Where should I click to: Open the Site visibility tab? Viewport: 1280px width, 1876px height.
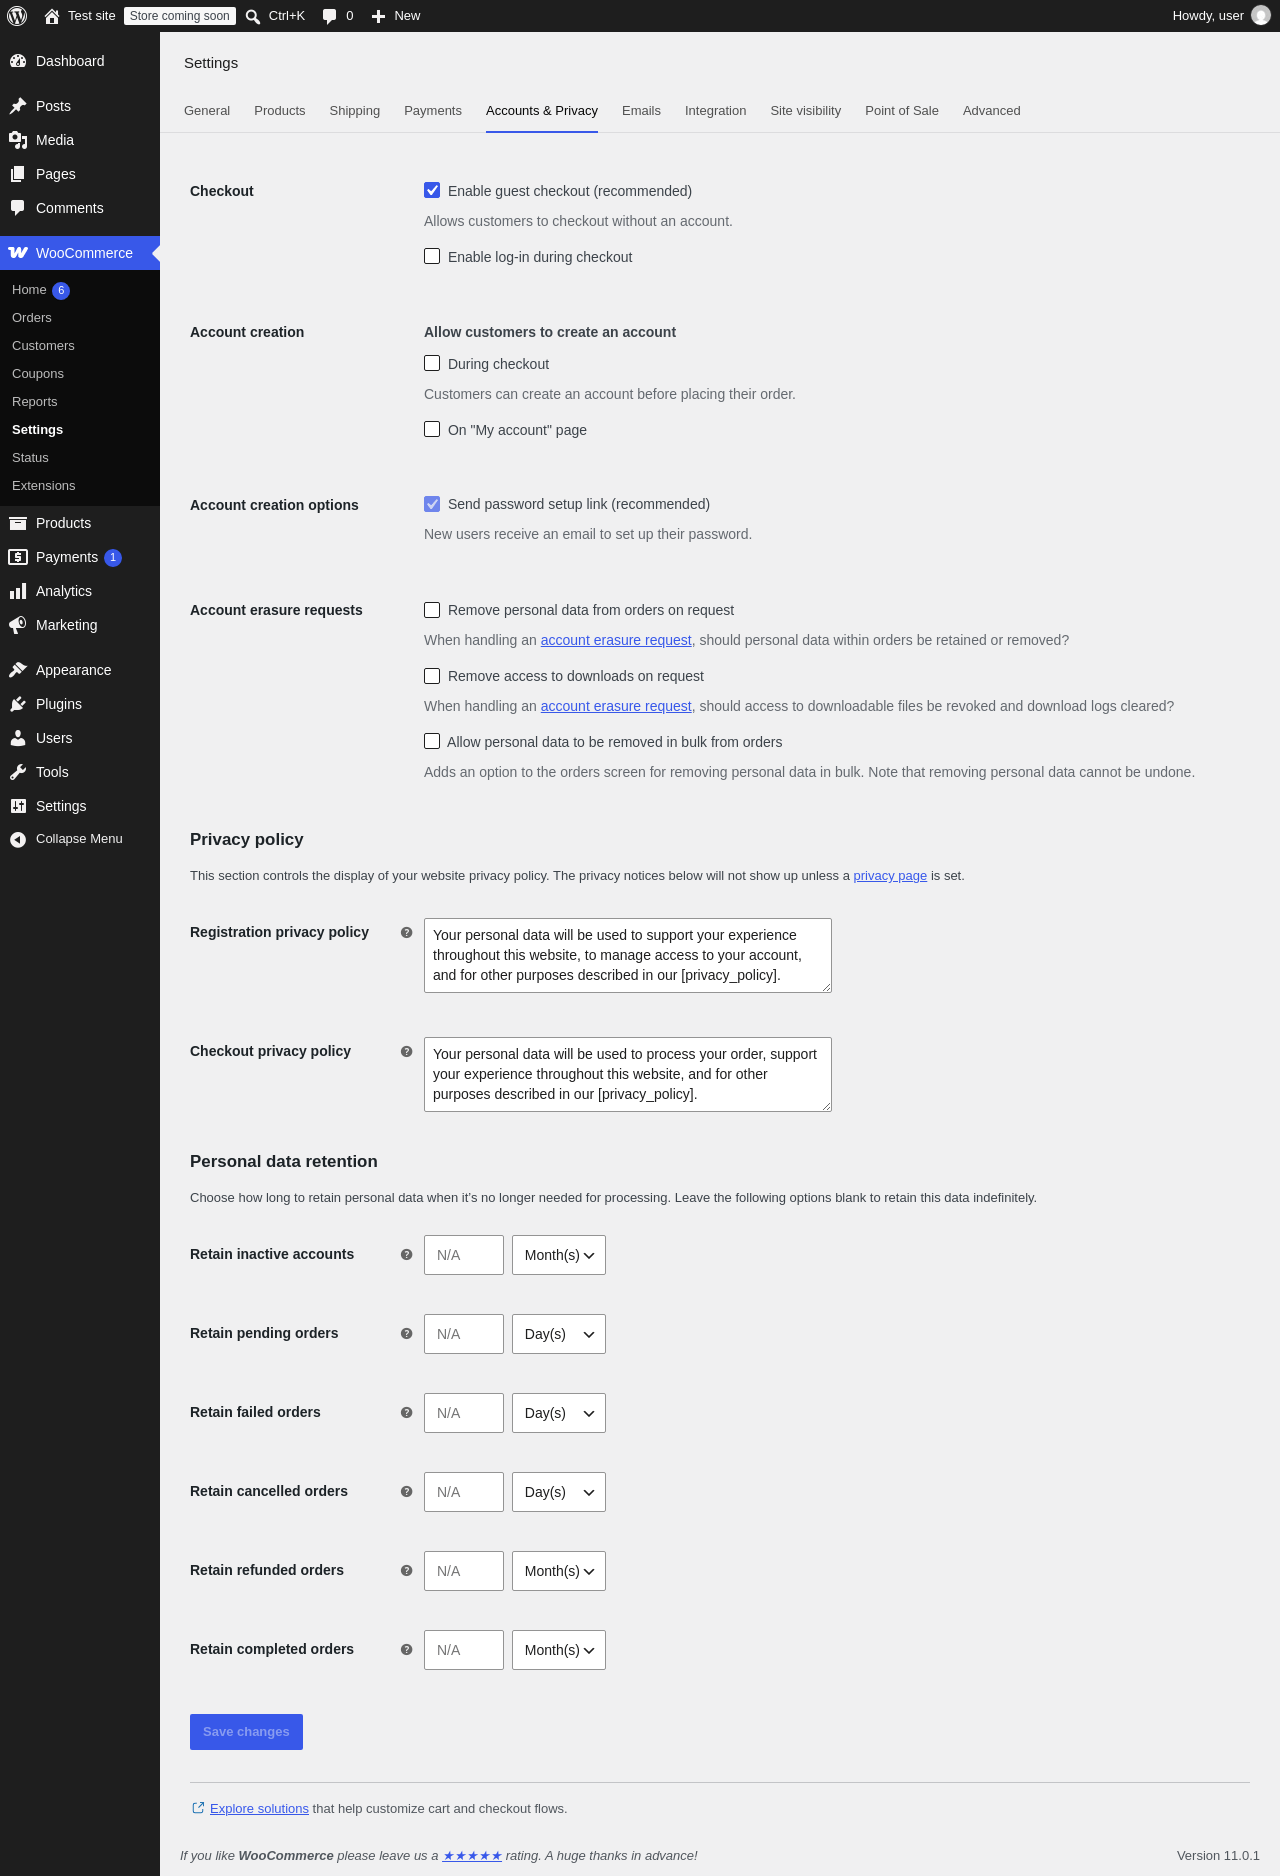coord(805,111)
